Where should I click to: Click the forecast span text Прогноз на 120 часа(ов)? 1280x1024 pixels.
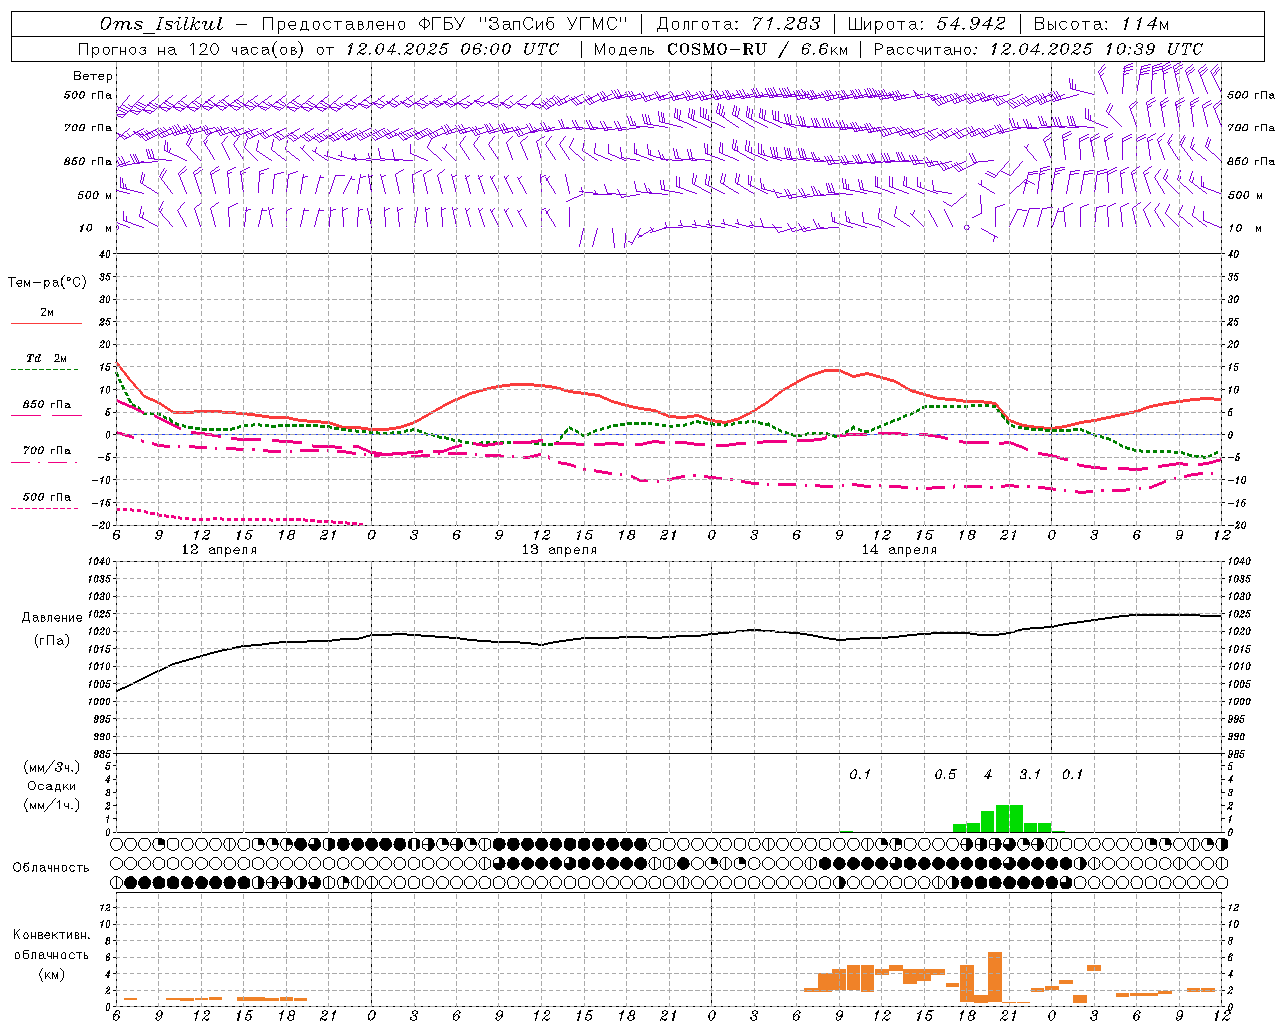[190, 49]
